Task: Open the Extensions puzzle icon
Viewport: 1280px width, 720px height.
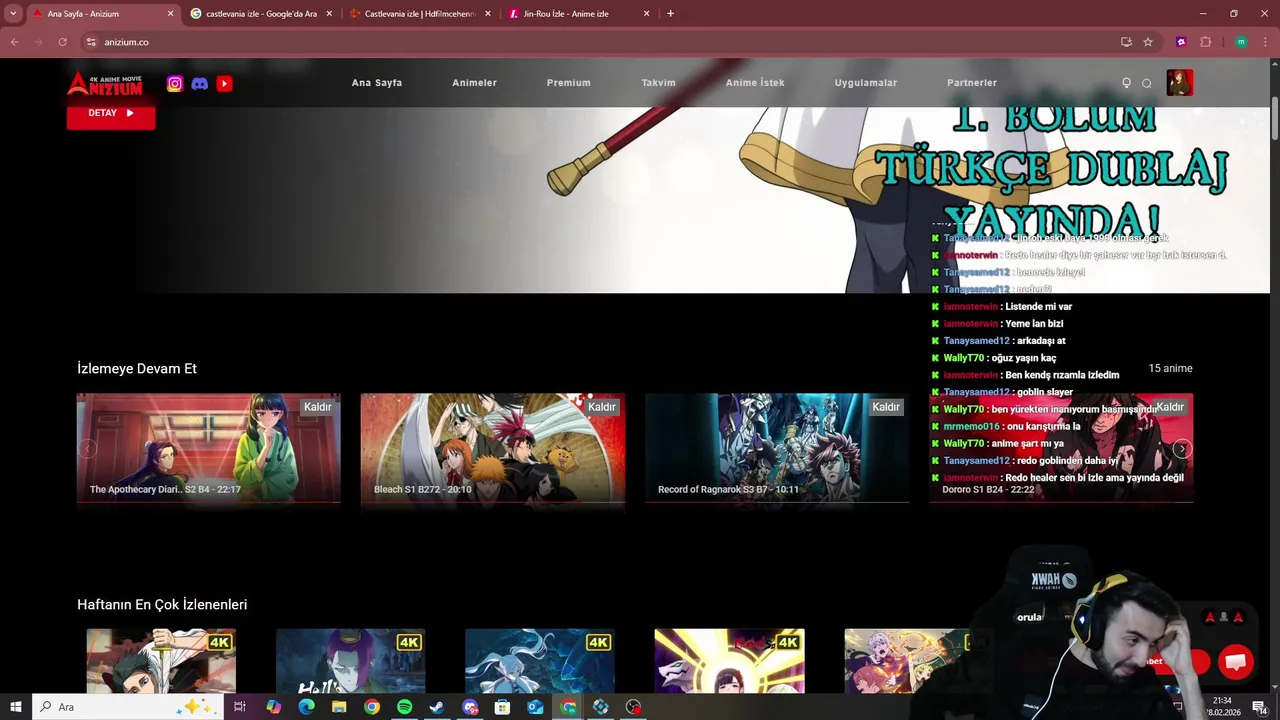Action: [x=1205, y=42]
